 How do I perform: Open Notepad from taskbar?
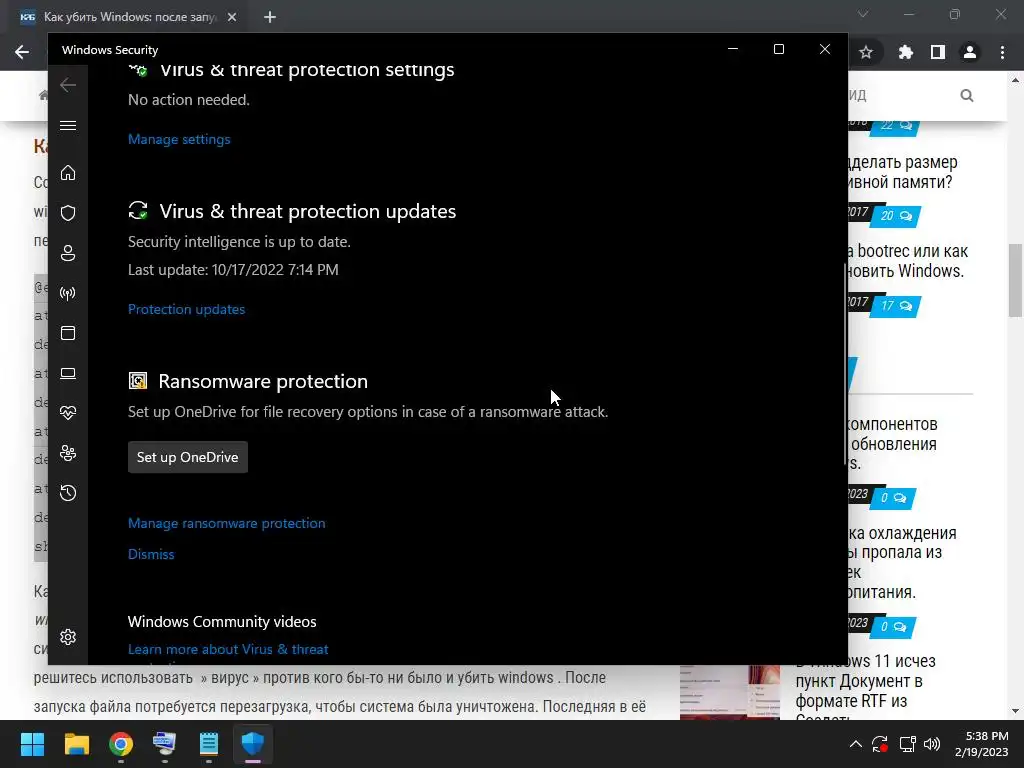[x=208, y=744]
